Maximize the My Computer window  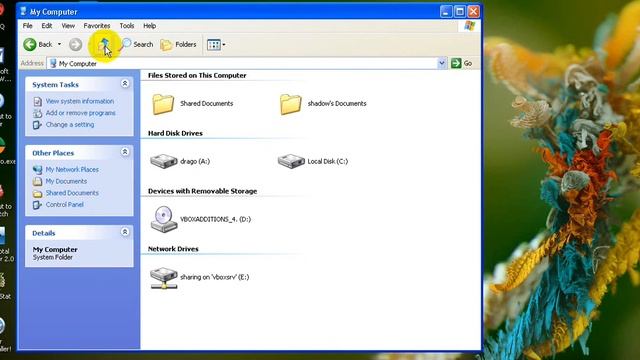tap(460, 11)
